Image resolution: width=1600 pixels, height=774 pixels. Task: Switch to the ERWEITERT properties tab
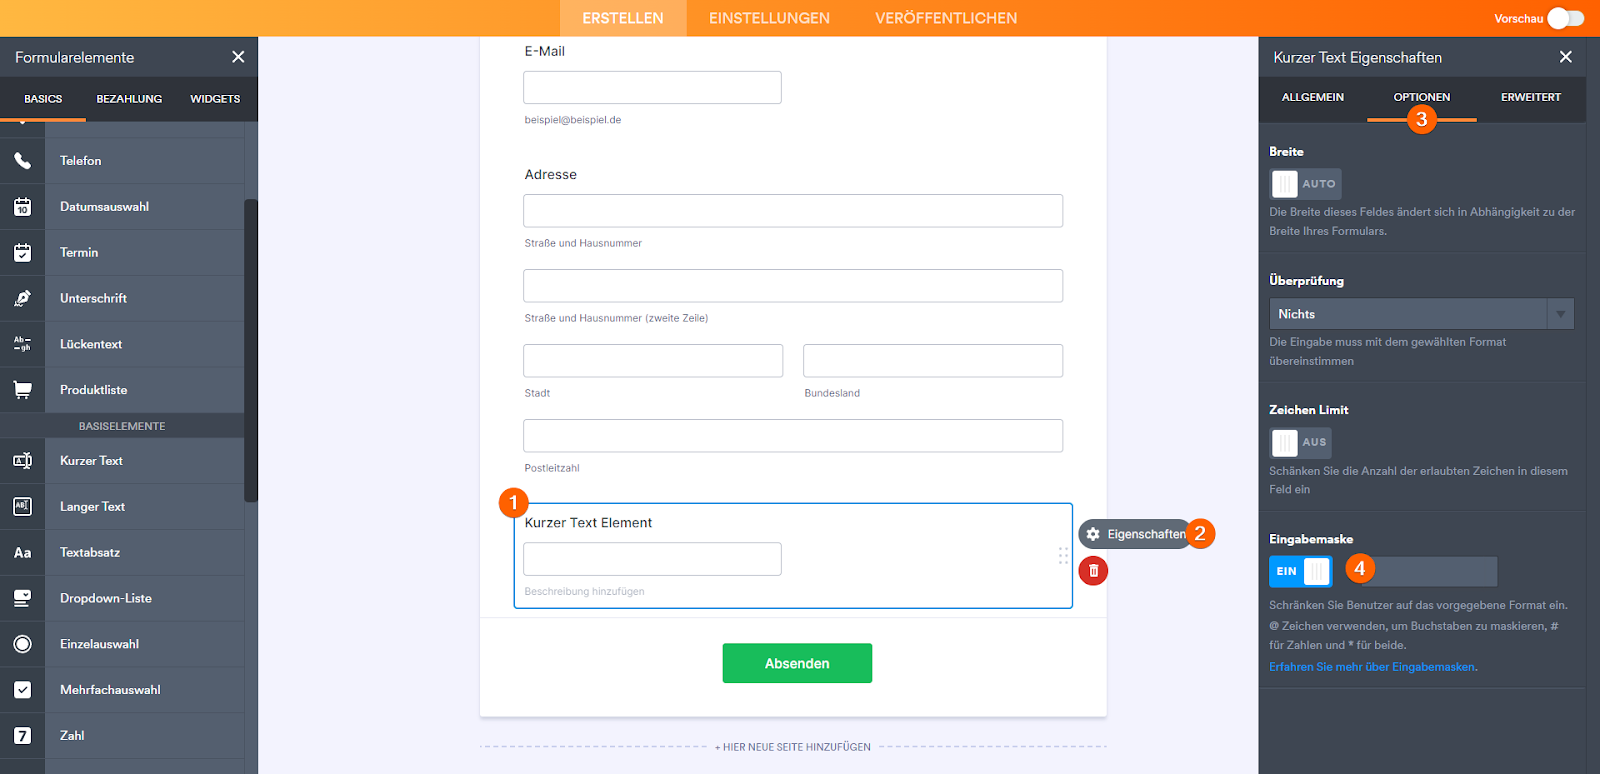(1530, 98)
